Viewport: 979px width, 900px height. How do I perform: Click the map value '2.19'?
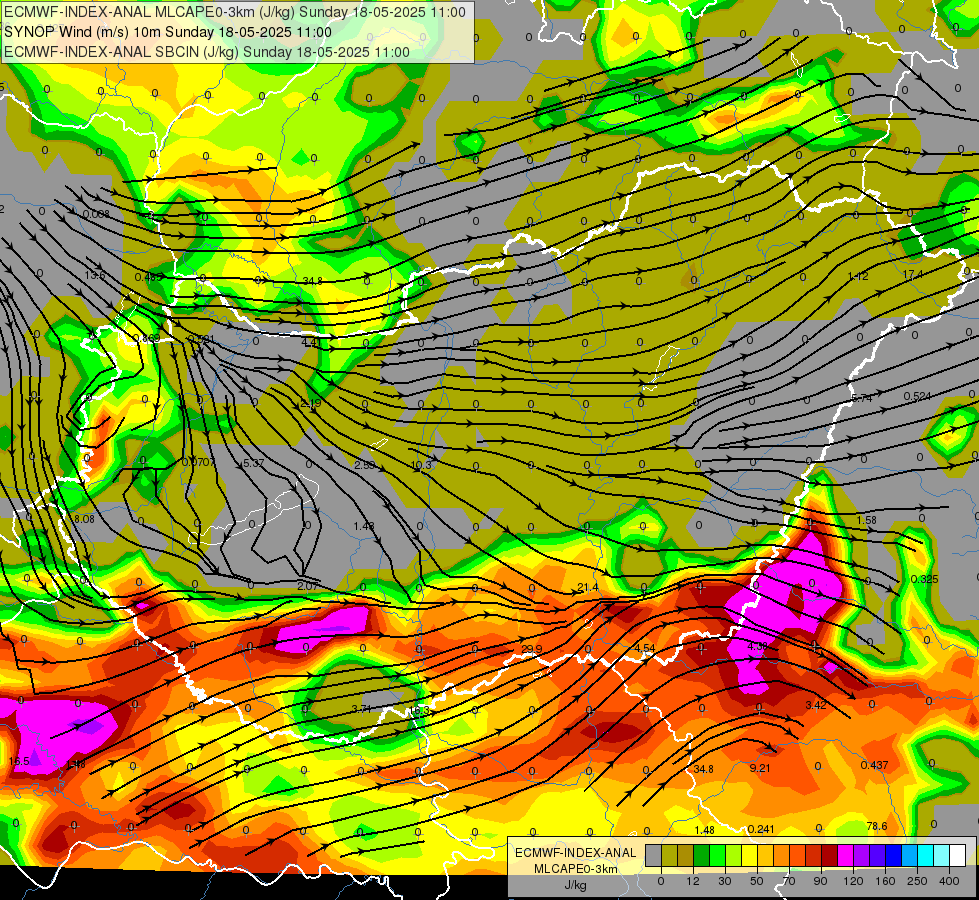pyautogui.click(x=310, y=403)
